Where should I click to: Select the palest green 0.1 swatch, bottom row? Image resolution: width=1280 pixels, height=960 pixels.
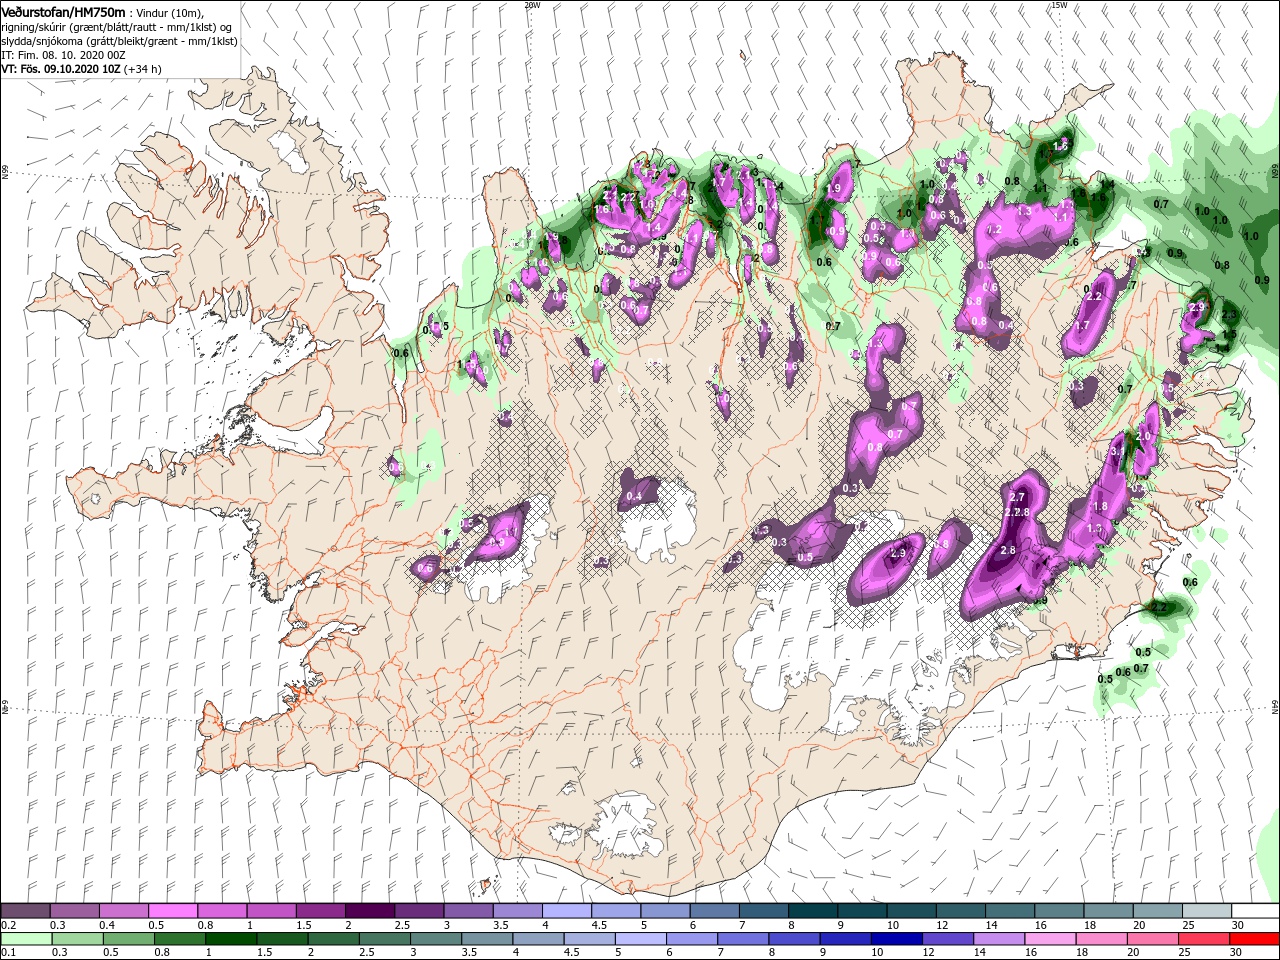point(25,939)
